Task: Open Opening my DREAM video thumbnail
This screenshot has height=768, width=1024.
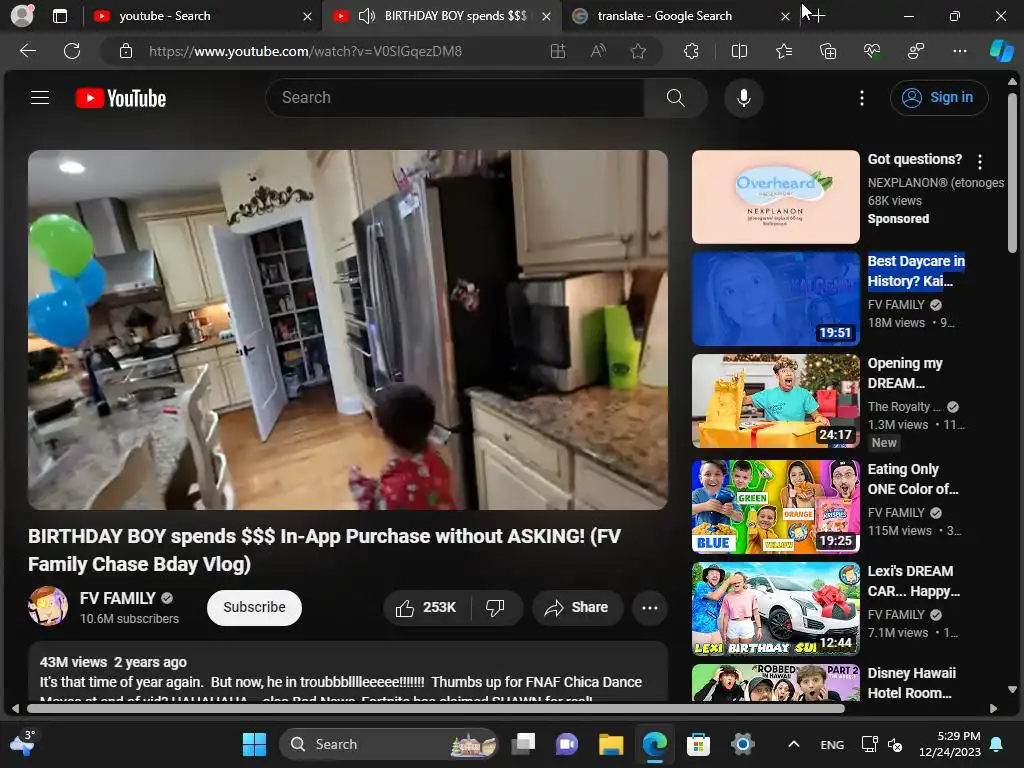Action: click(775, 401)
